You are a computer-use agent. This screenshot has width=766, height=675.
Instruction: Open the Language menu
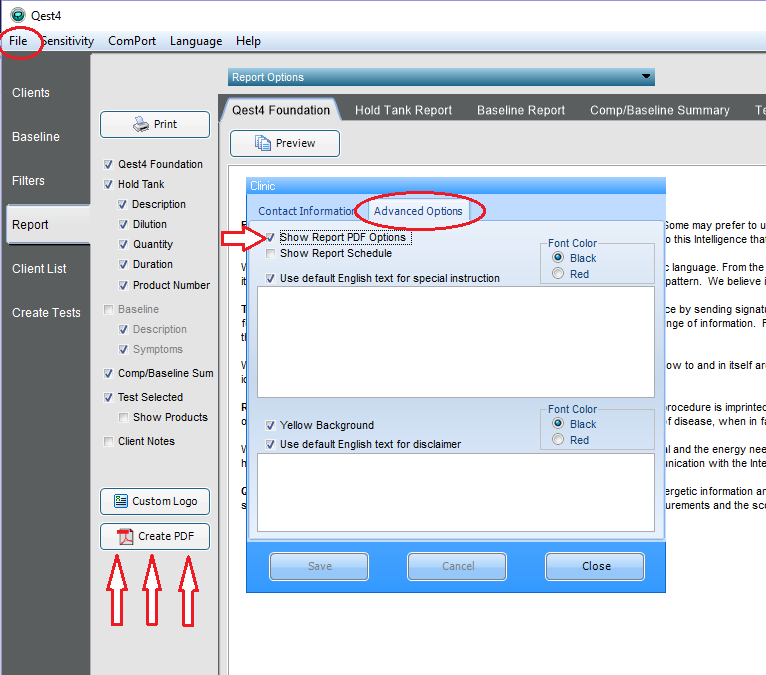point(196,41)
